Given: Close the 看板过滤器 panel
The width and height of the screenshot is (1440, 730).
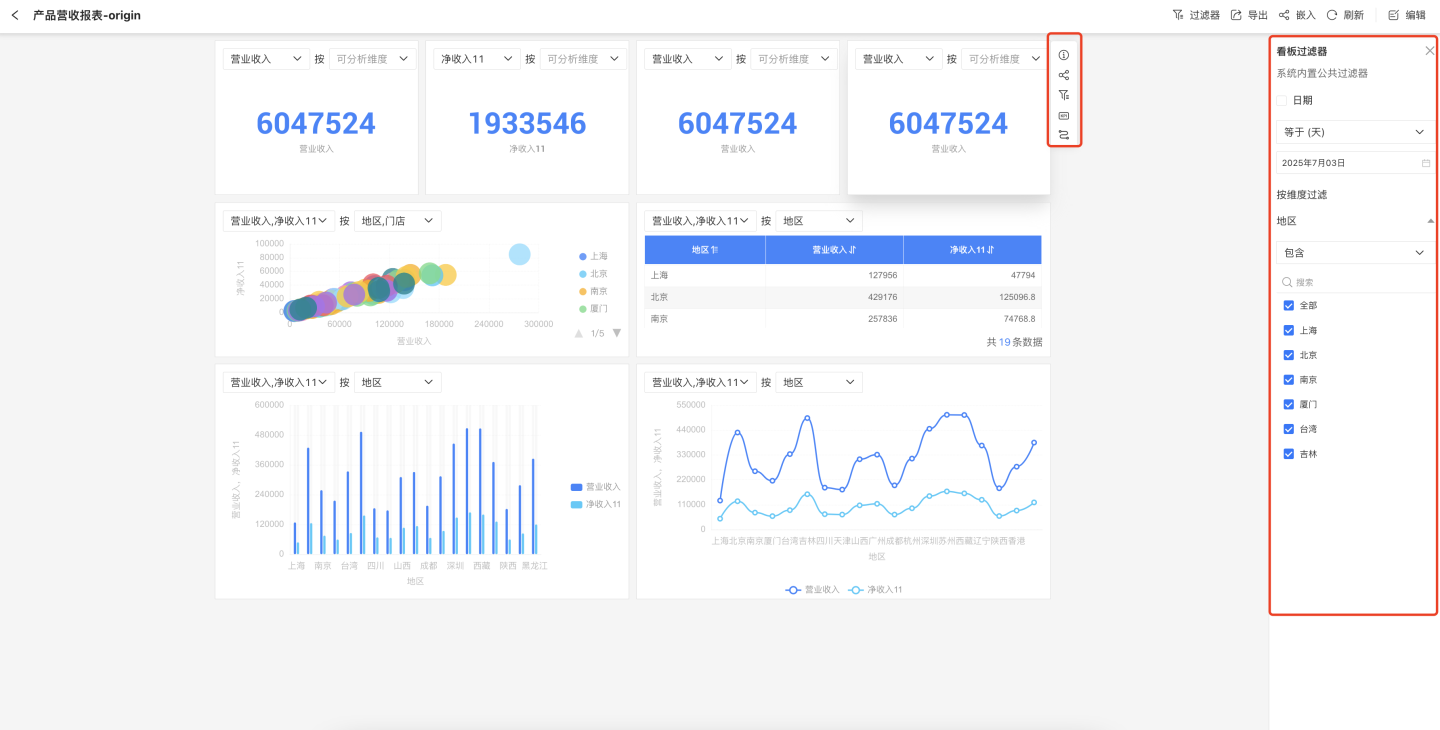Looking at the screenshot, I should 1429,51.
